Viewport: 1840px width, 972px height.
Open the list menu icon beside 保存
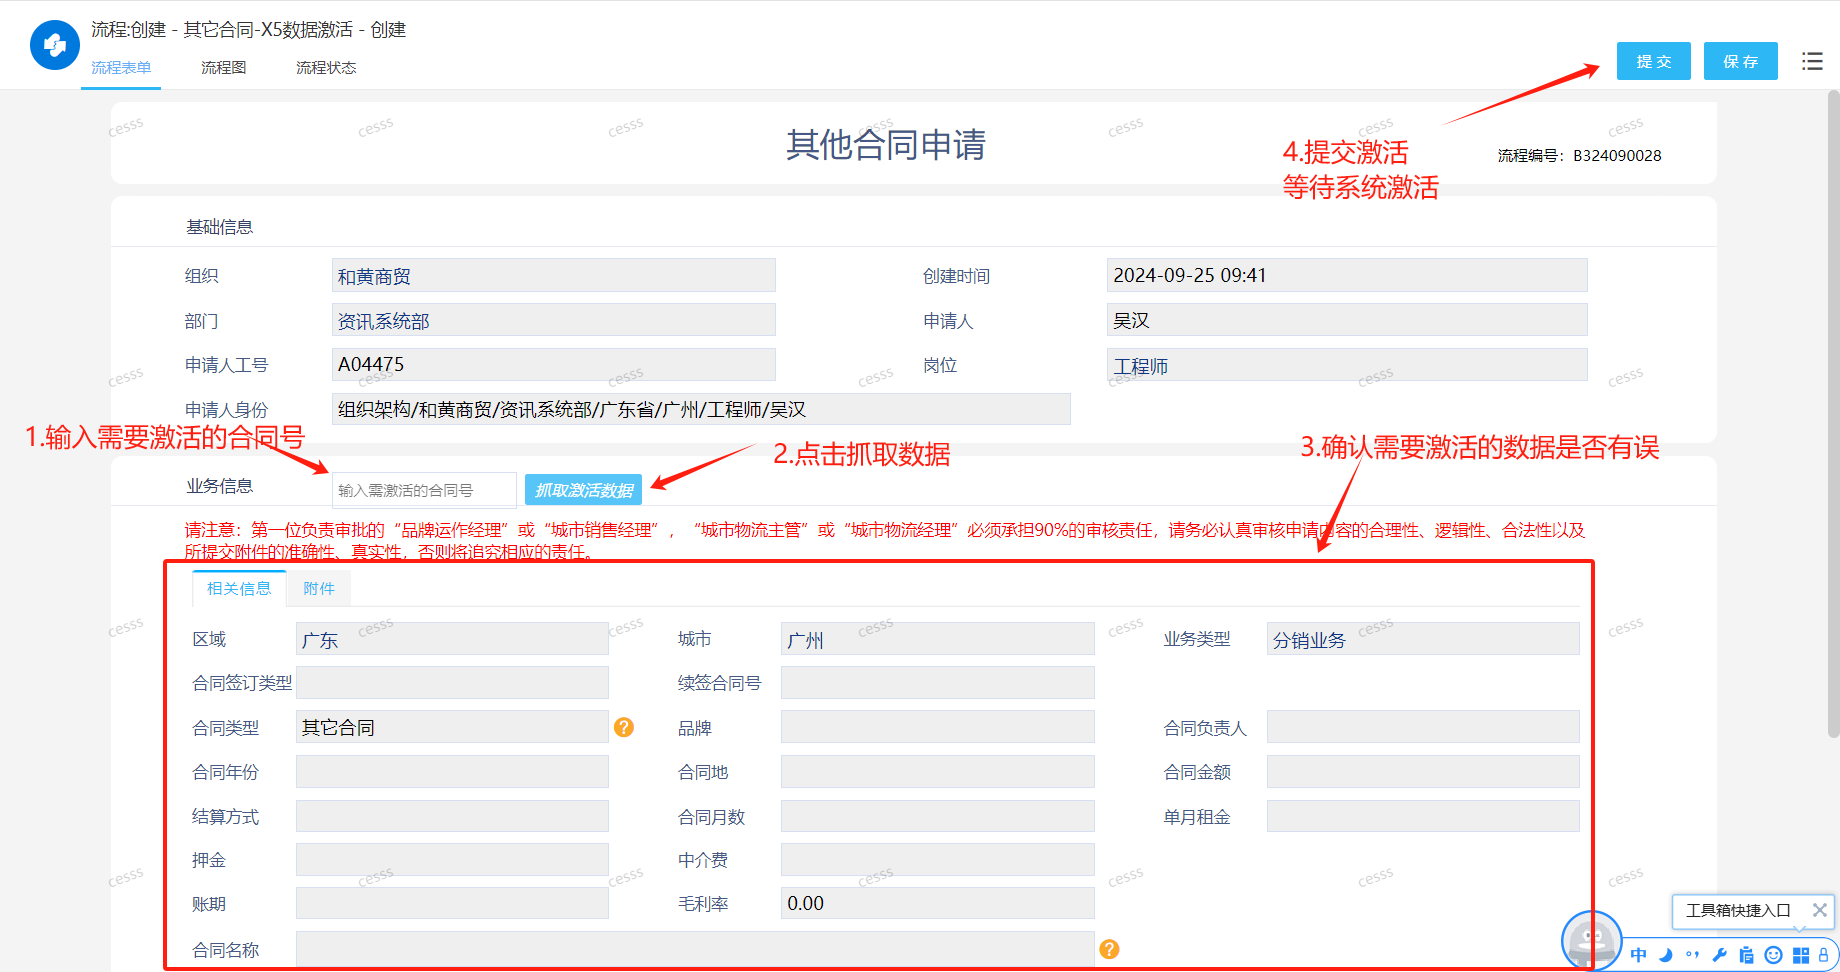click(x=1812, y=61)
